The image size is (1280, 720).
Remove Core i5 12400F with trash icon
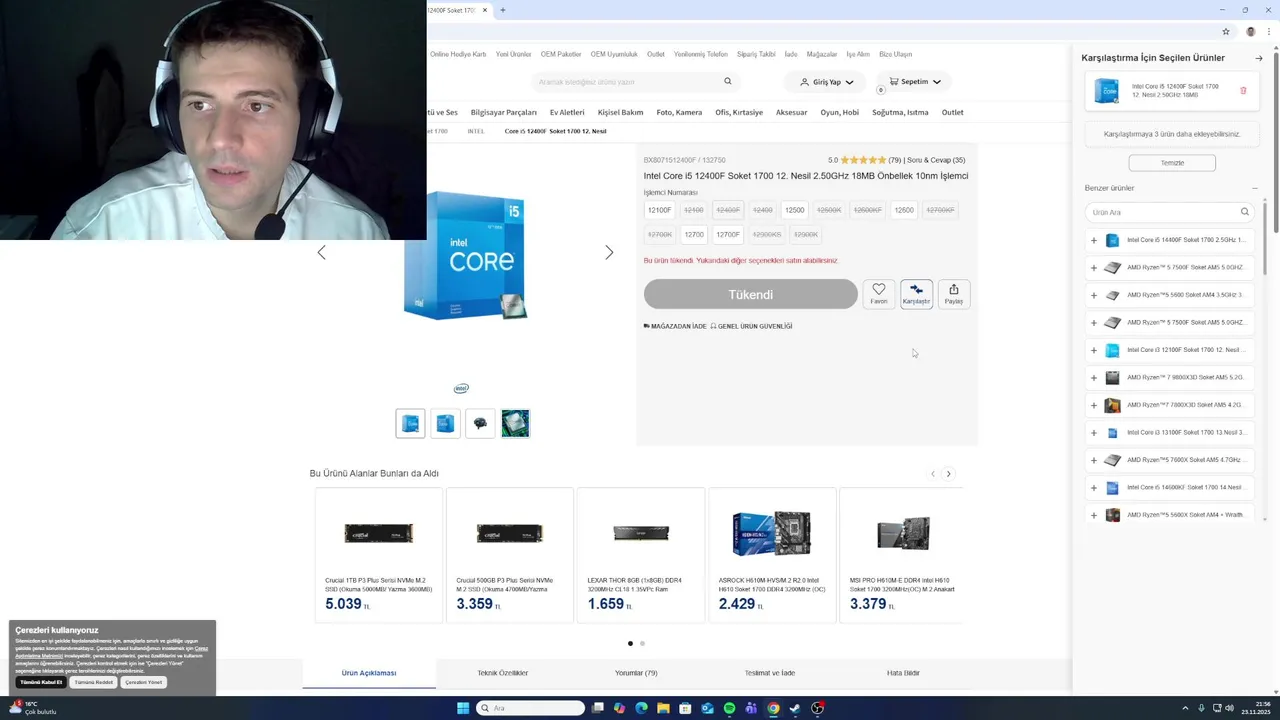tap(1243, 90)
